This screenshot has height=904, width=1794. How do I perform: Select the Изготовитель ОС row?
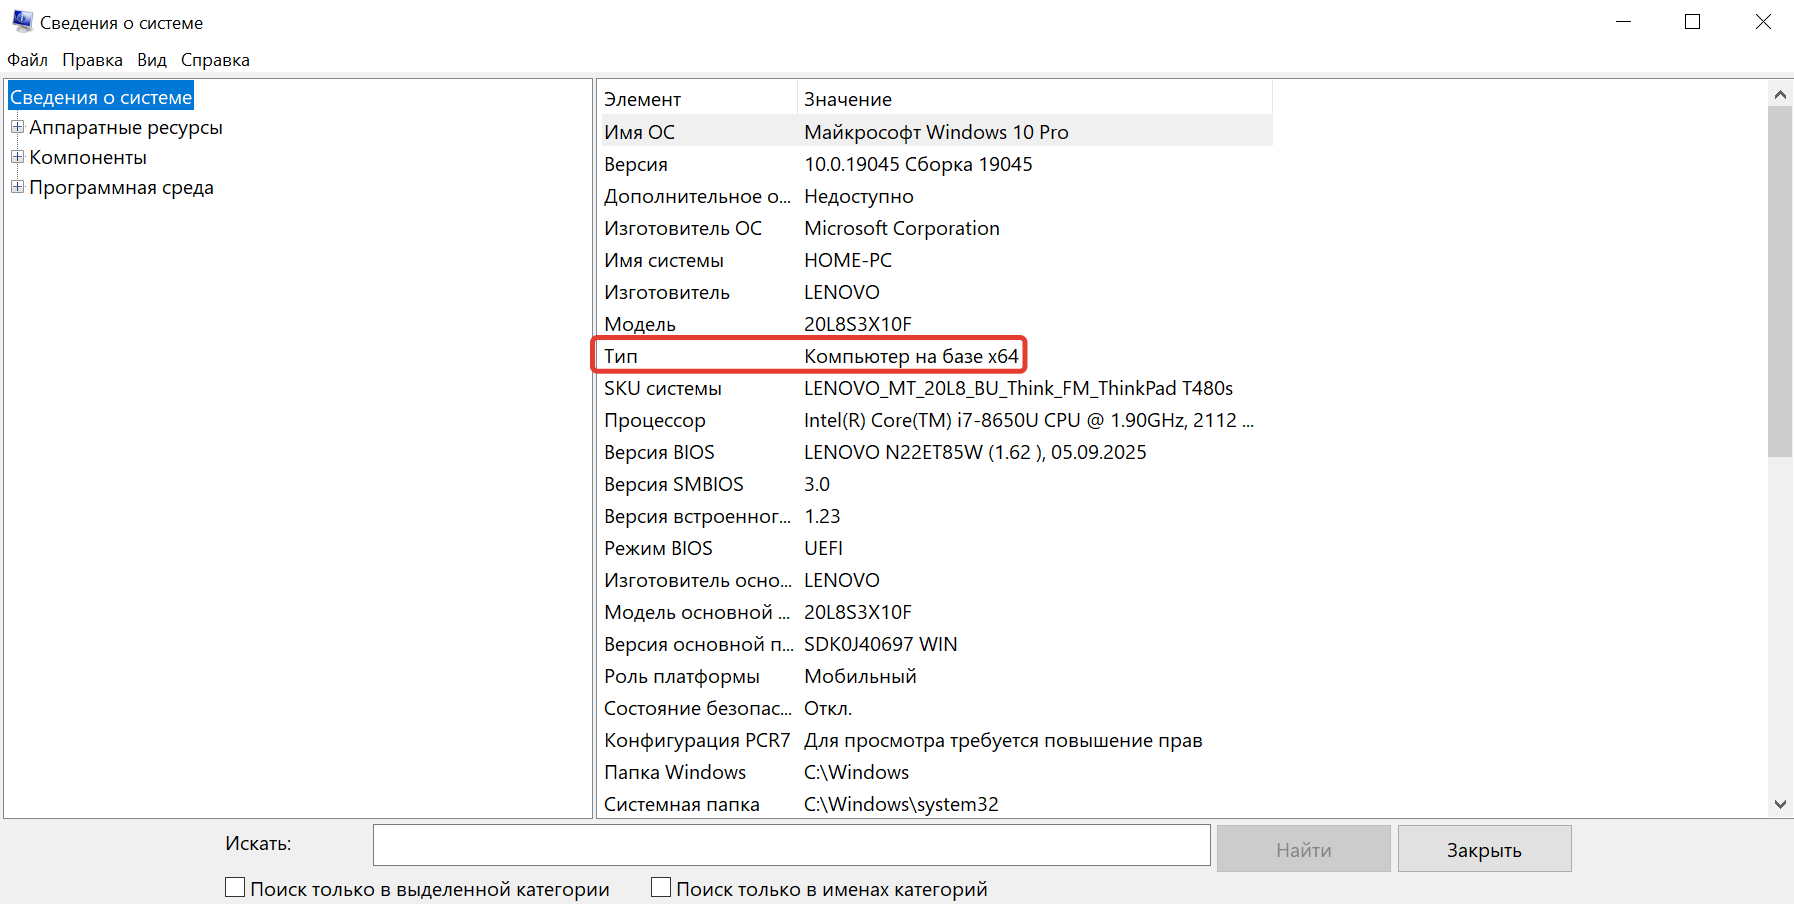935,228
